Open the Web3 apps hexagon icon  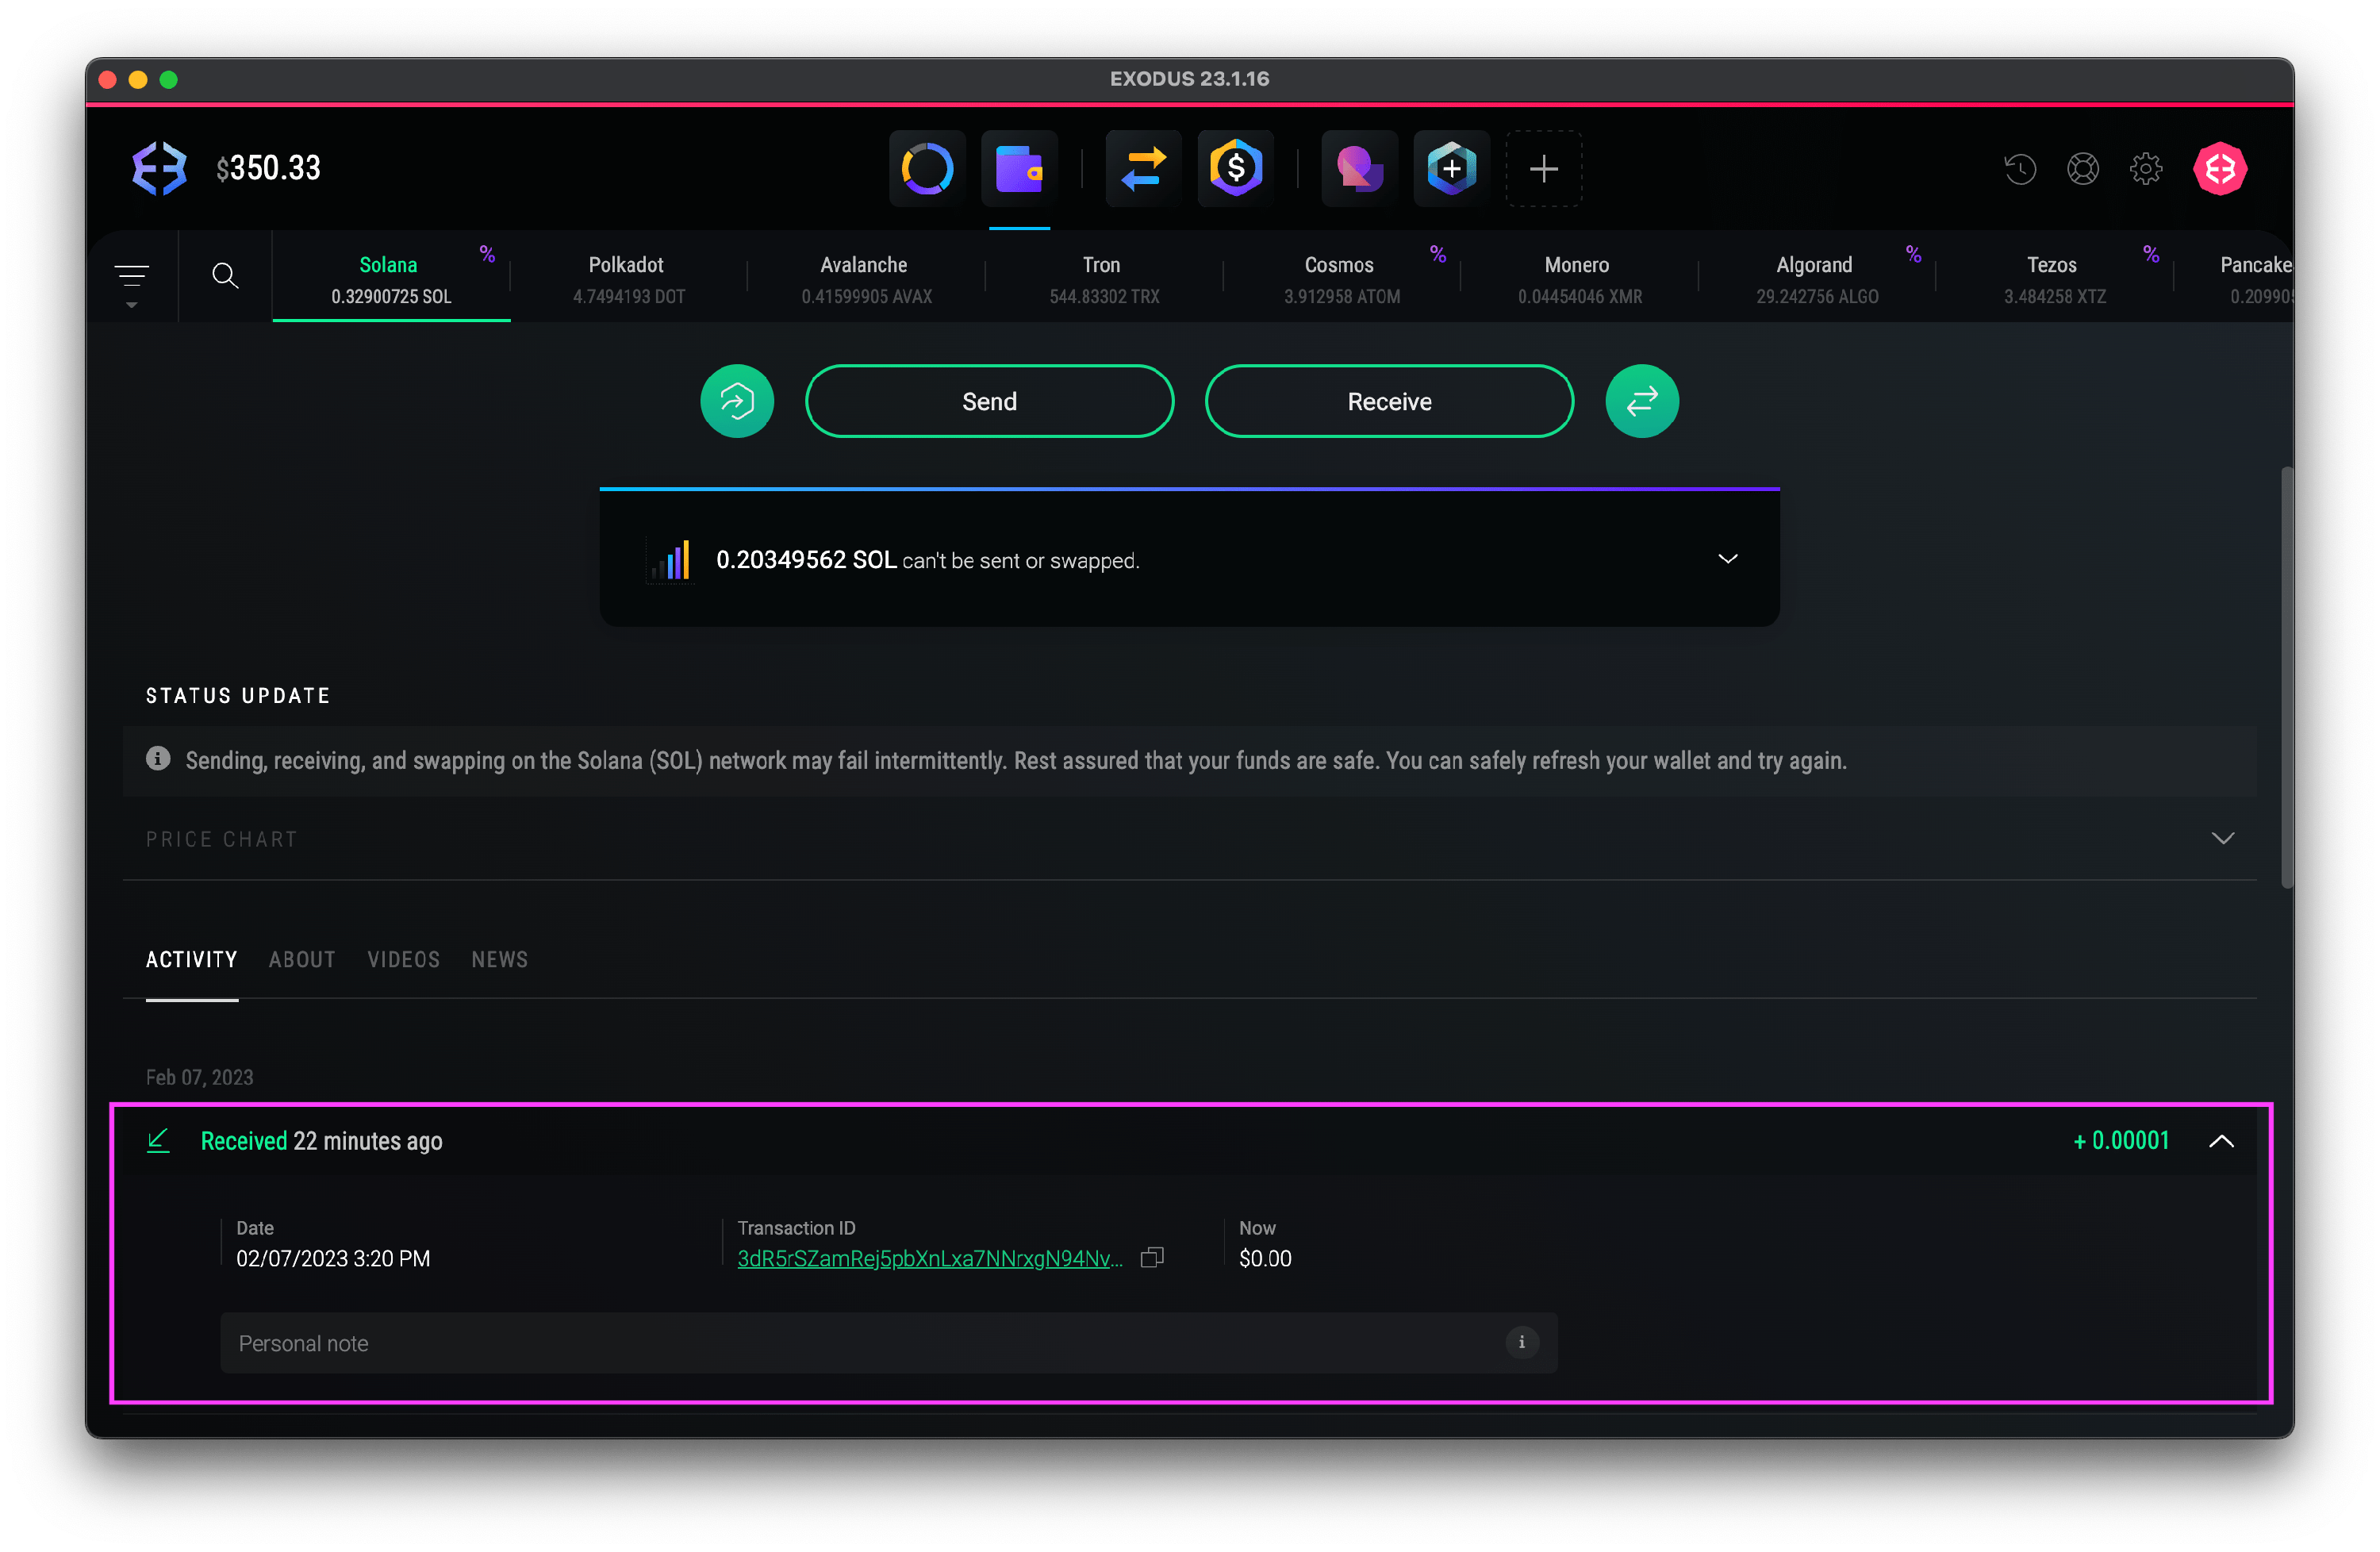click(1451, 168)
